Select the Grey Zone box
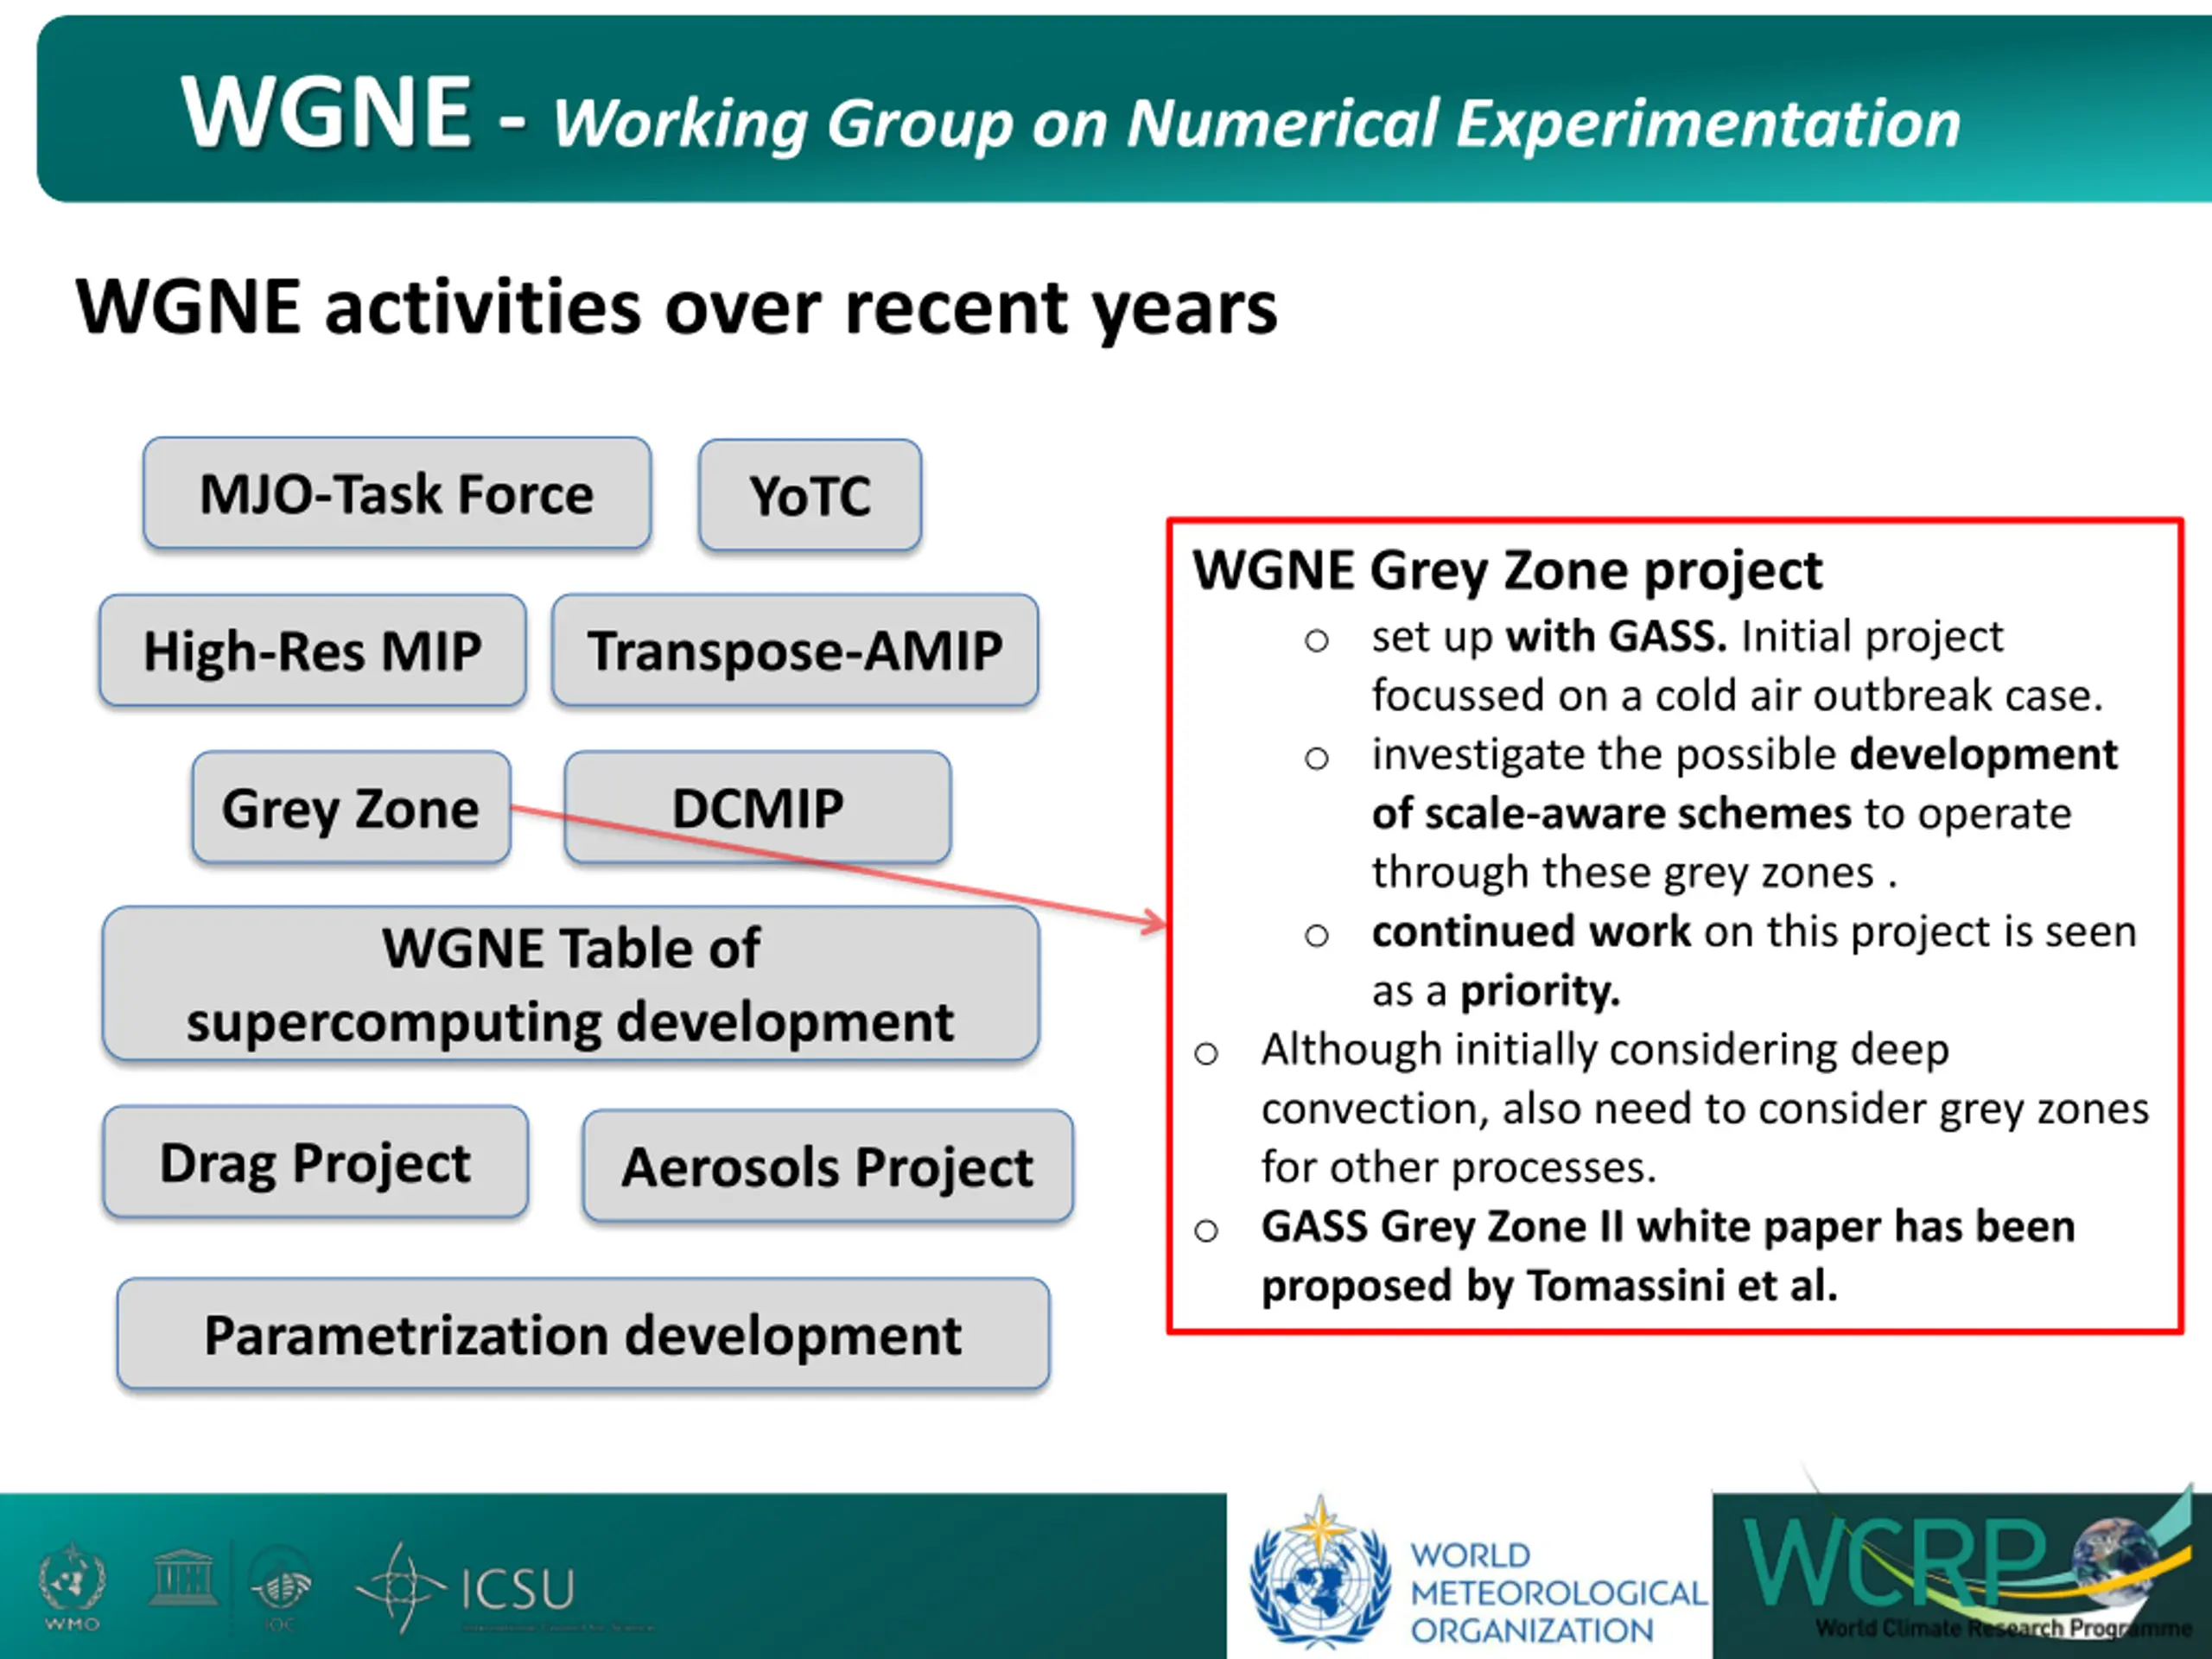2212x1659 pixels. click(351, 807)
